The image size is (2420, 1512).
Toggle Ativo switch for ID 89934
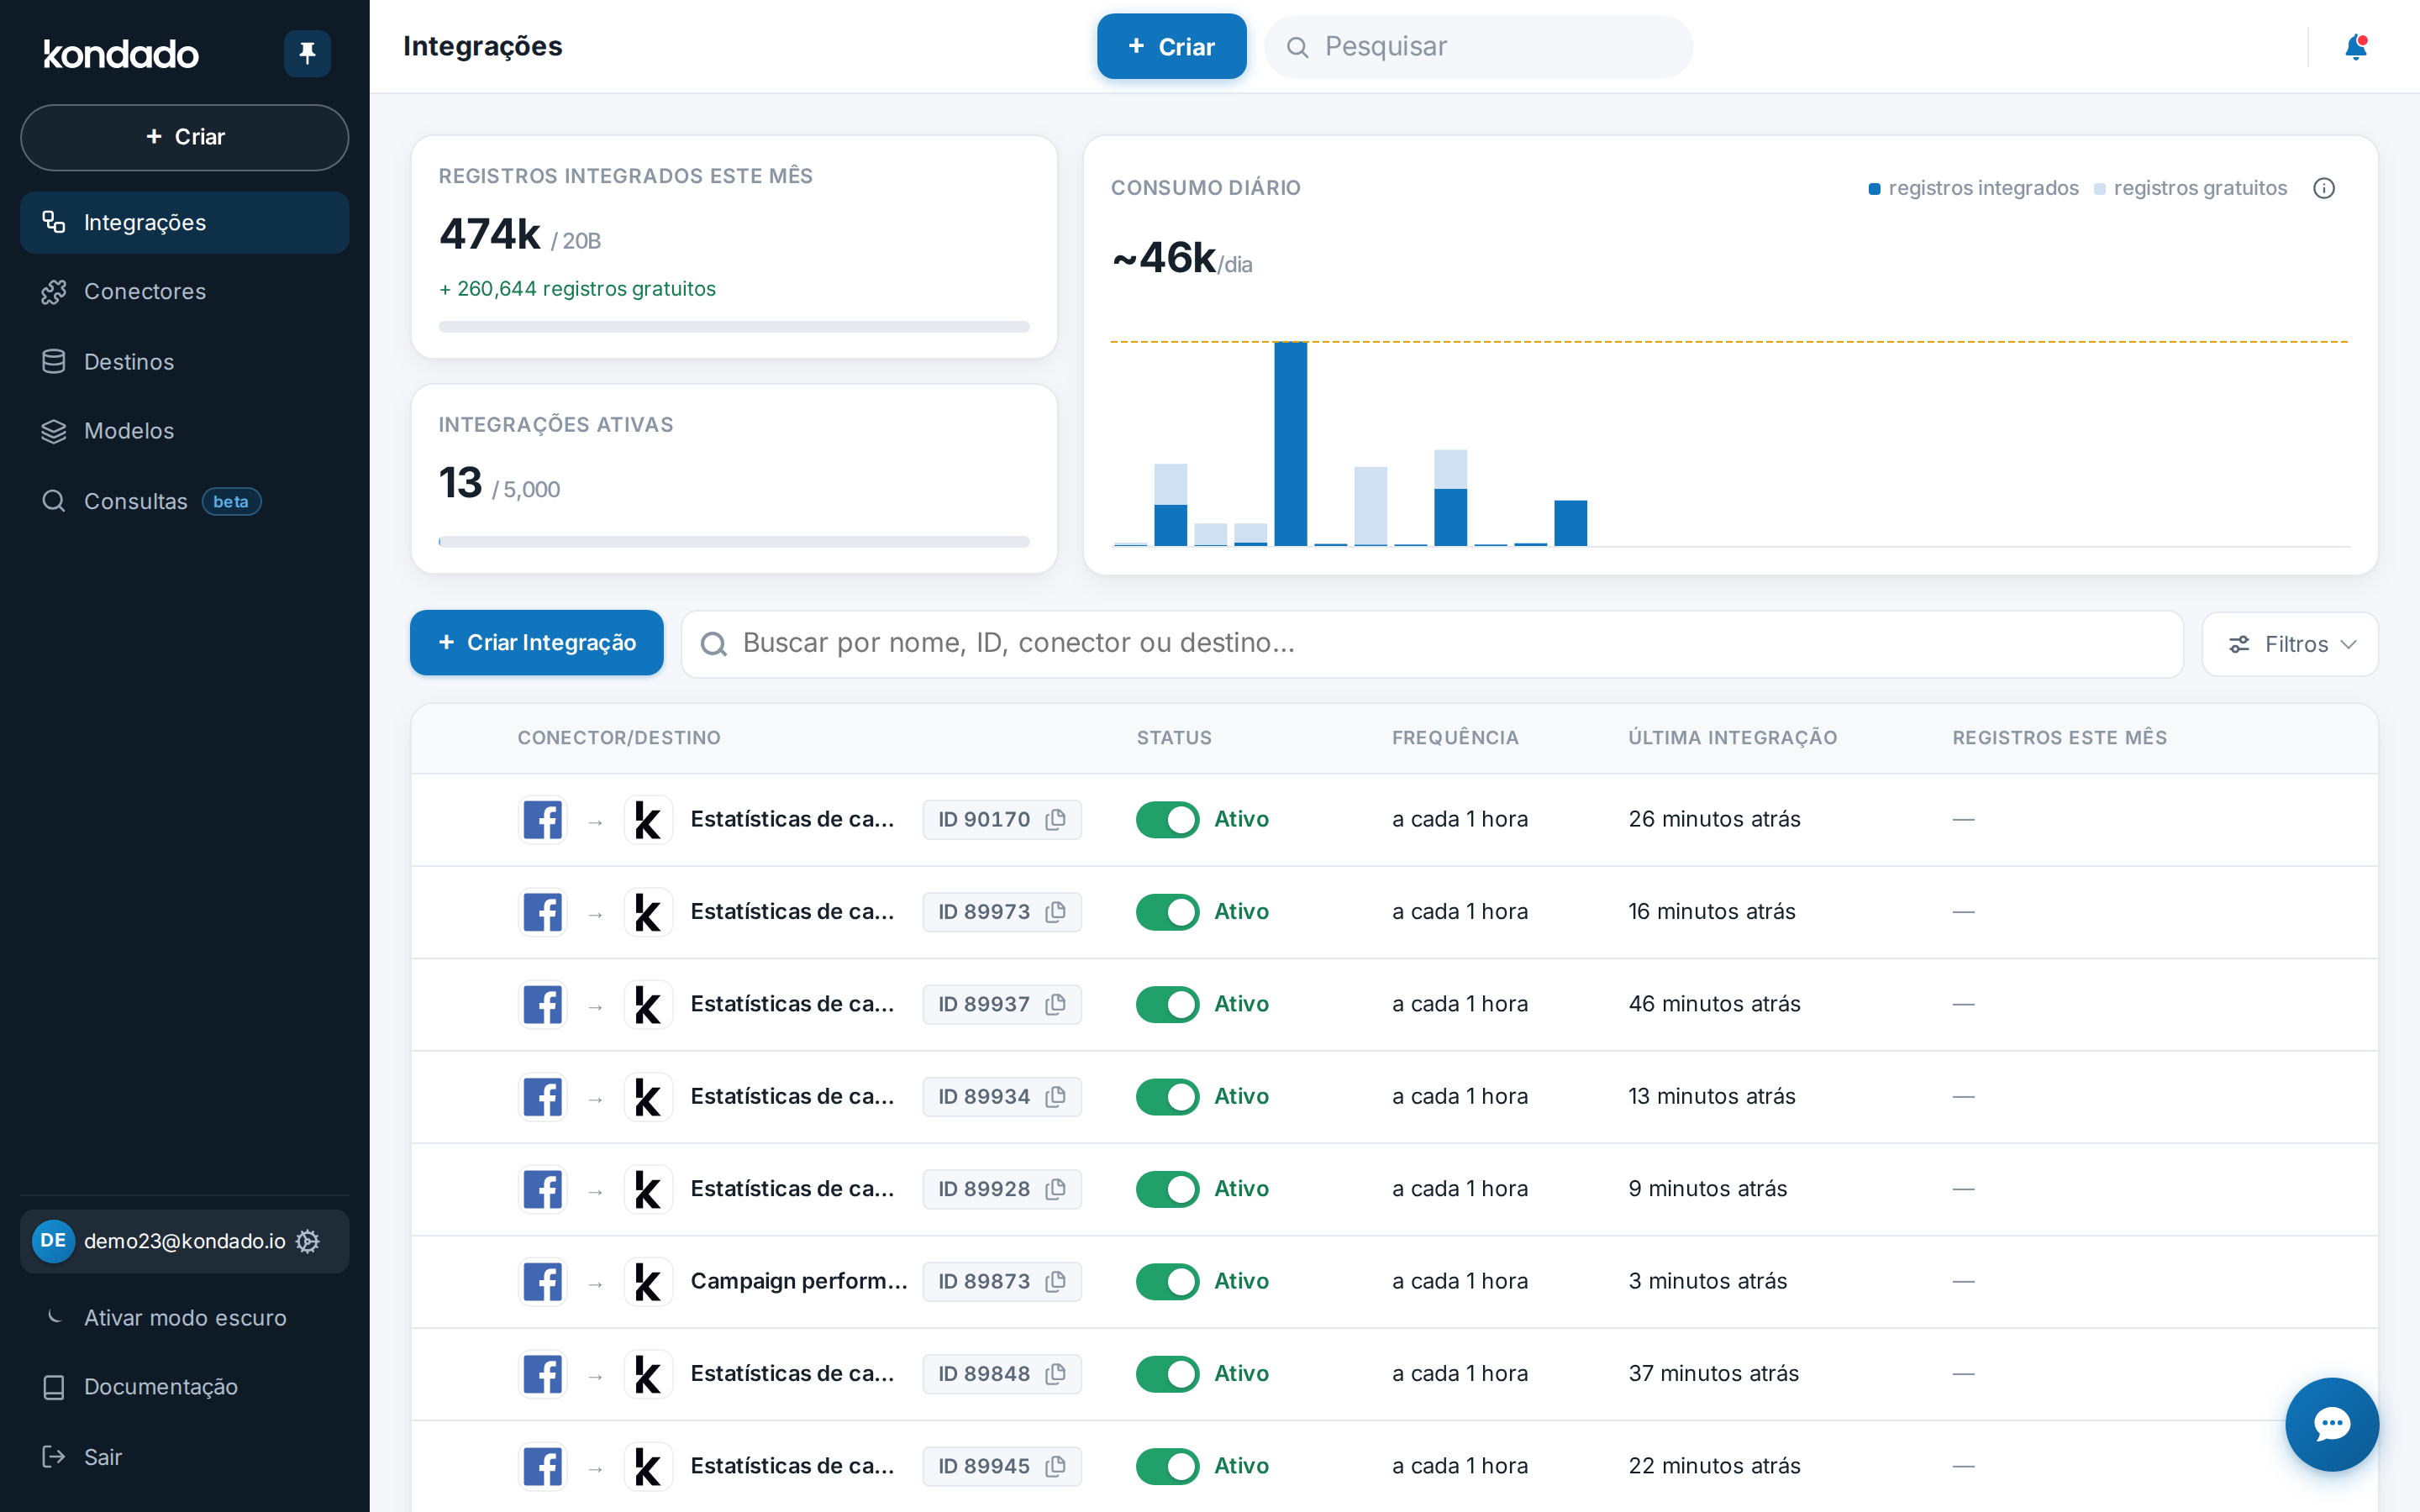(x=1167, y=1097)
